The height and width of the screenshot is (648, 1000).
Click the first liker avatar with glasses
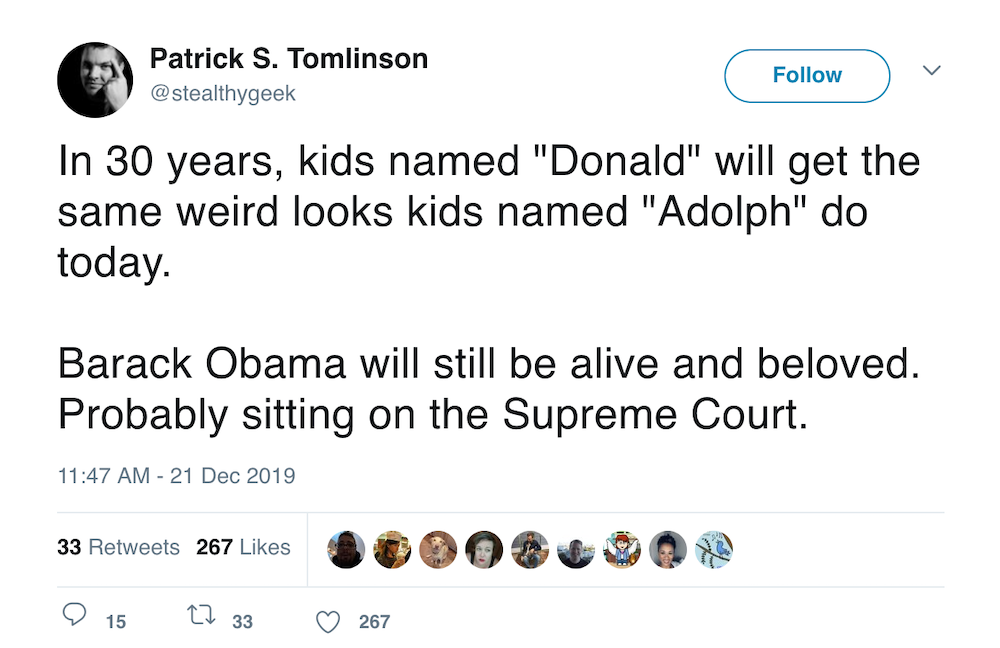(x=346, y=549)
